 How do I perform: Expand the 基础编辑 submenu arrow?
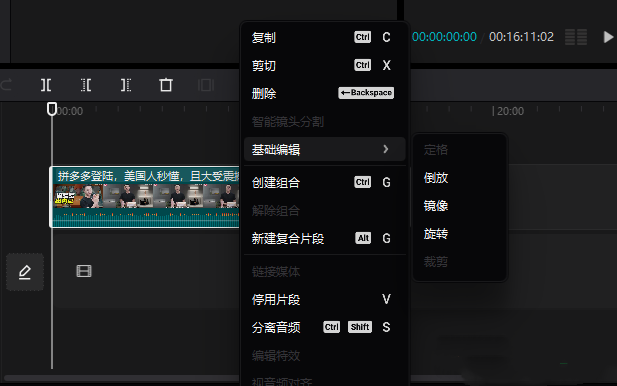point(386,149)
